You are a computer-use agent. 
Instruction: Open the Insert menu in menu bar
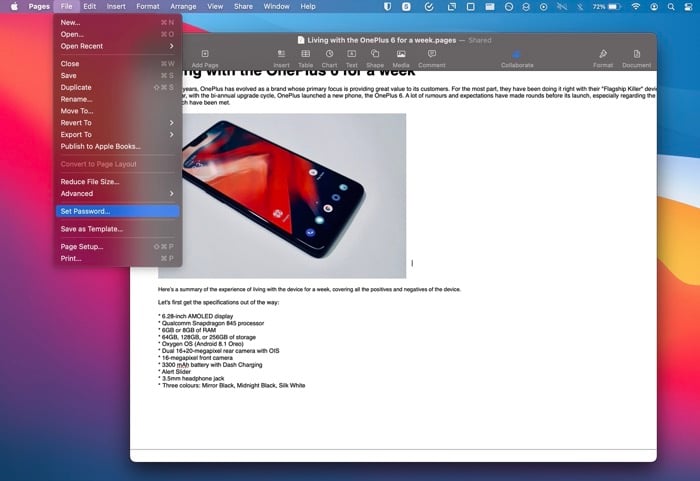(116, 6)
